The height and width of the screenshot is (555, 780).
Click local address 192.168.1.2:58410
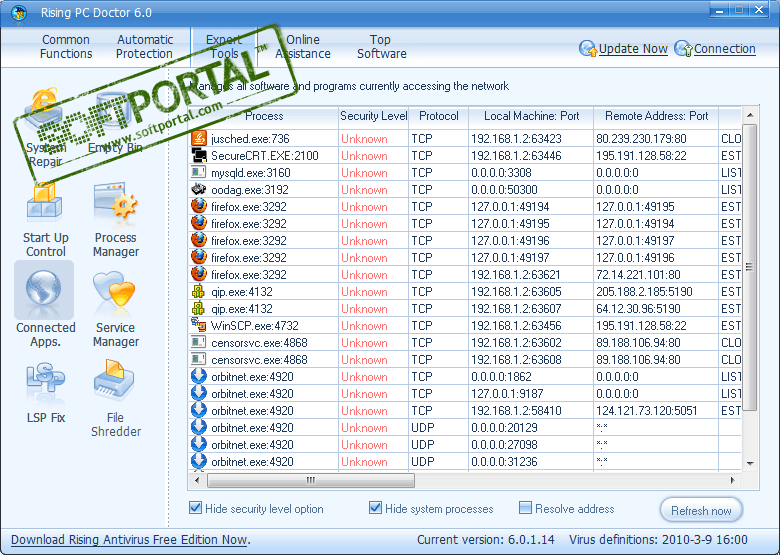pyautogui.click(x=516, y=411)
